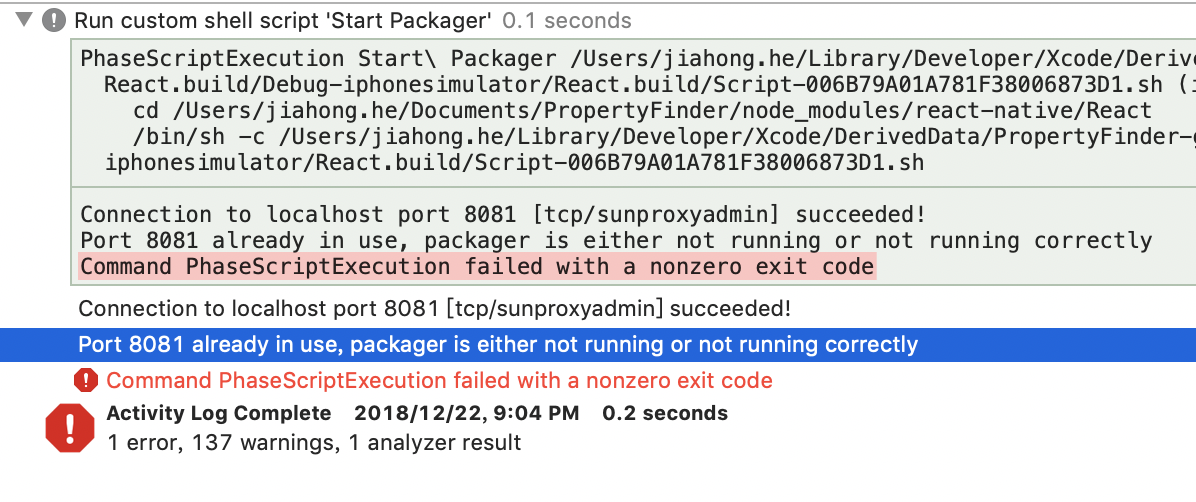Click the '0.2 seconds' activity log duration

point(665,414)
